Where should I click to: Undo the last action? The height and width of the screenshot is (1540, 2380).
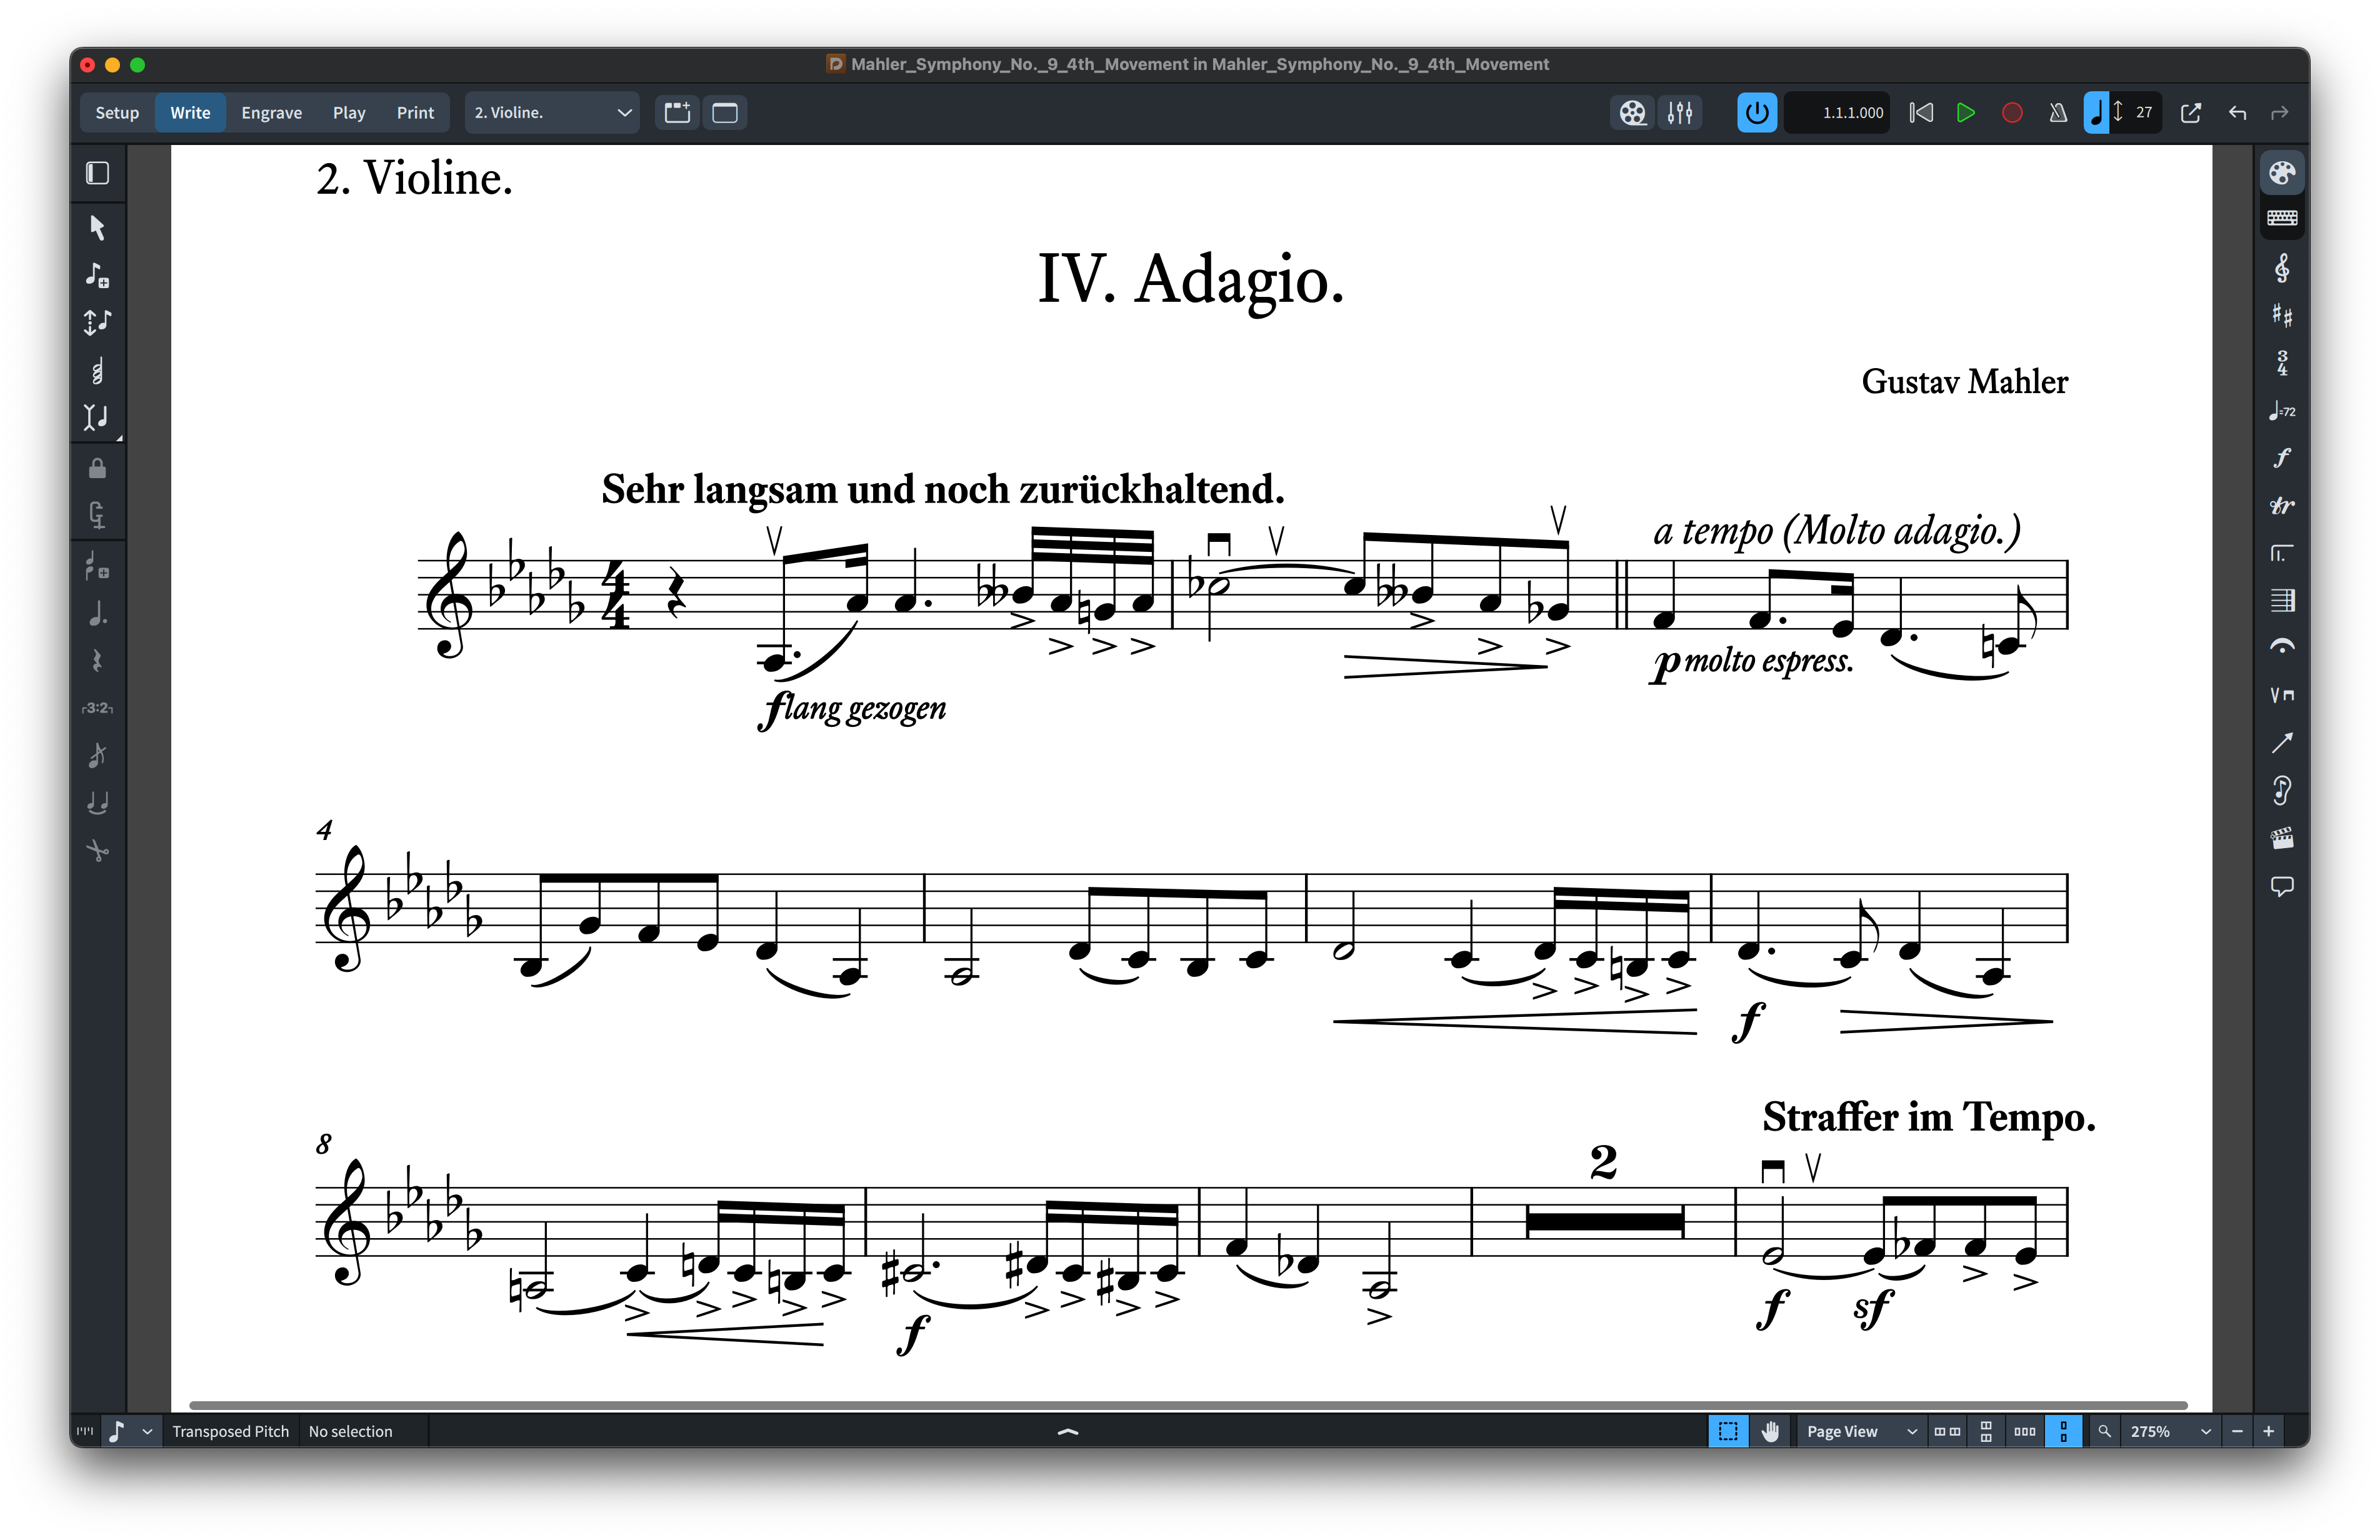(2237, 113)
